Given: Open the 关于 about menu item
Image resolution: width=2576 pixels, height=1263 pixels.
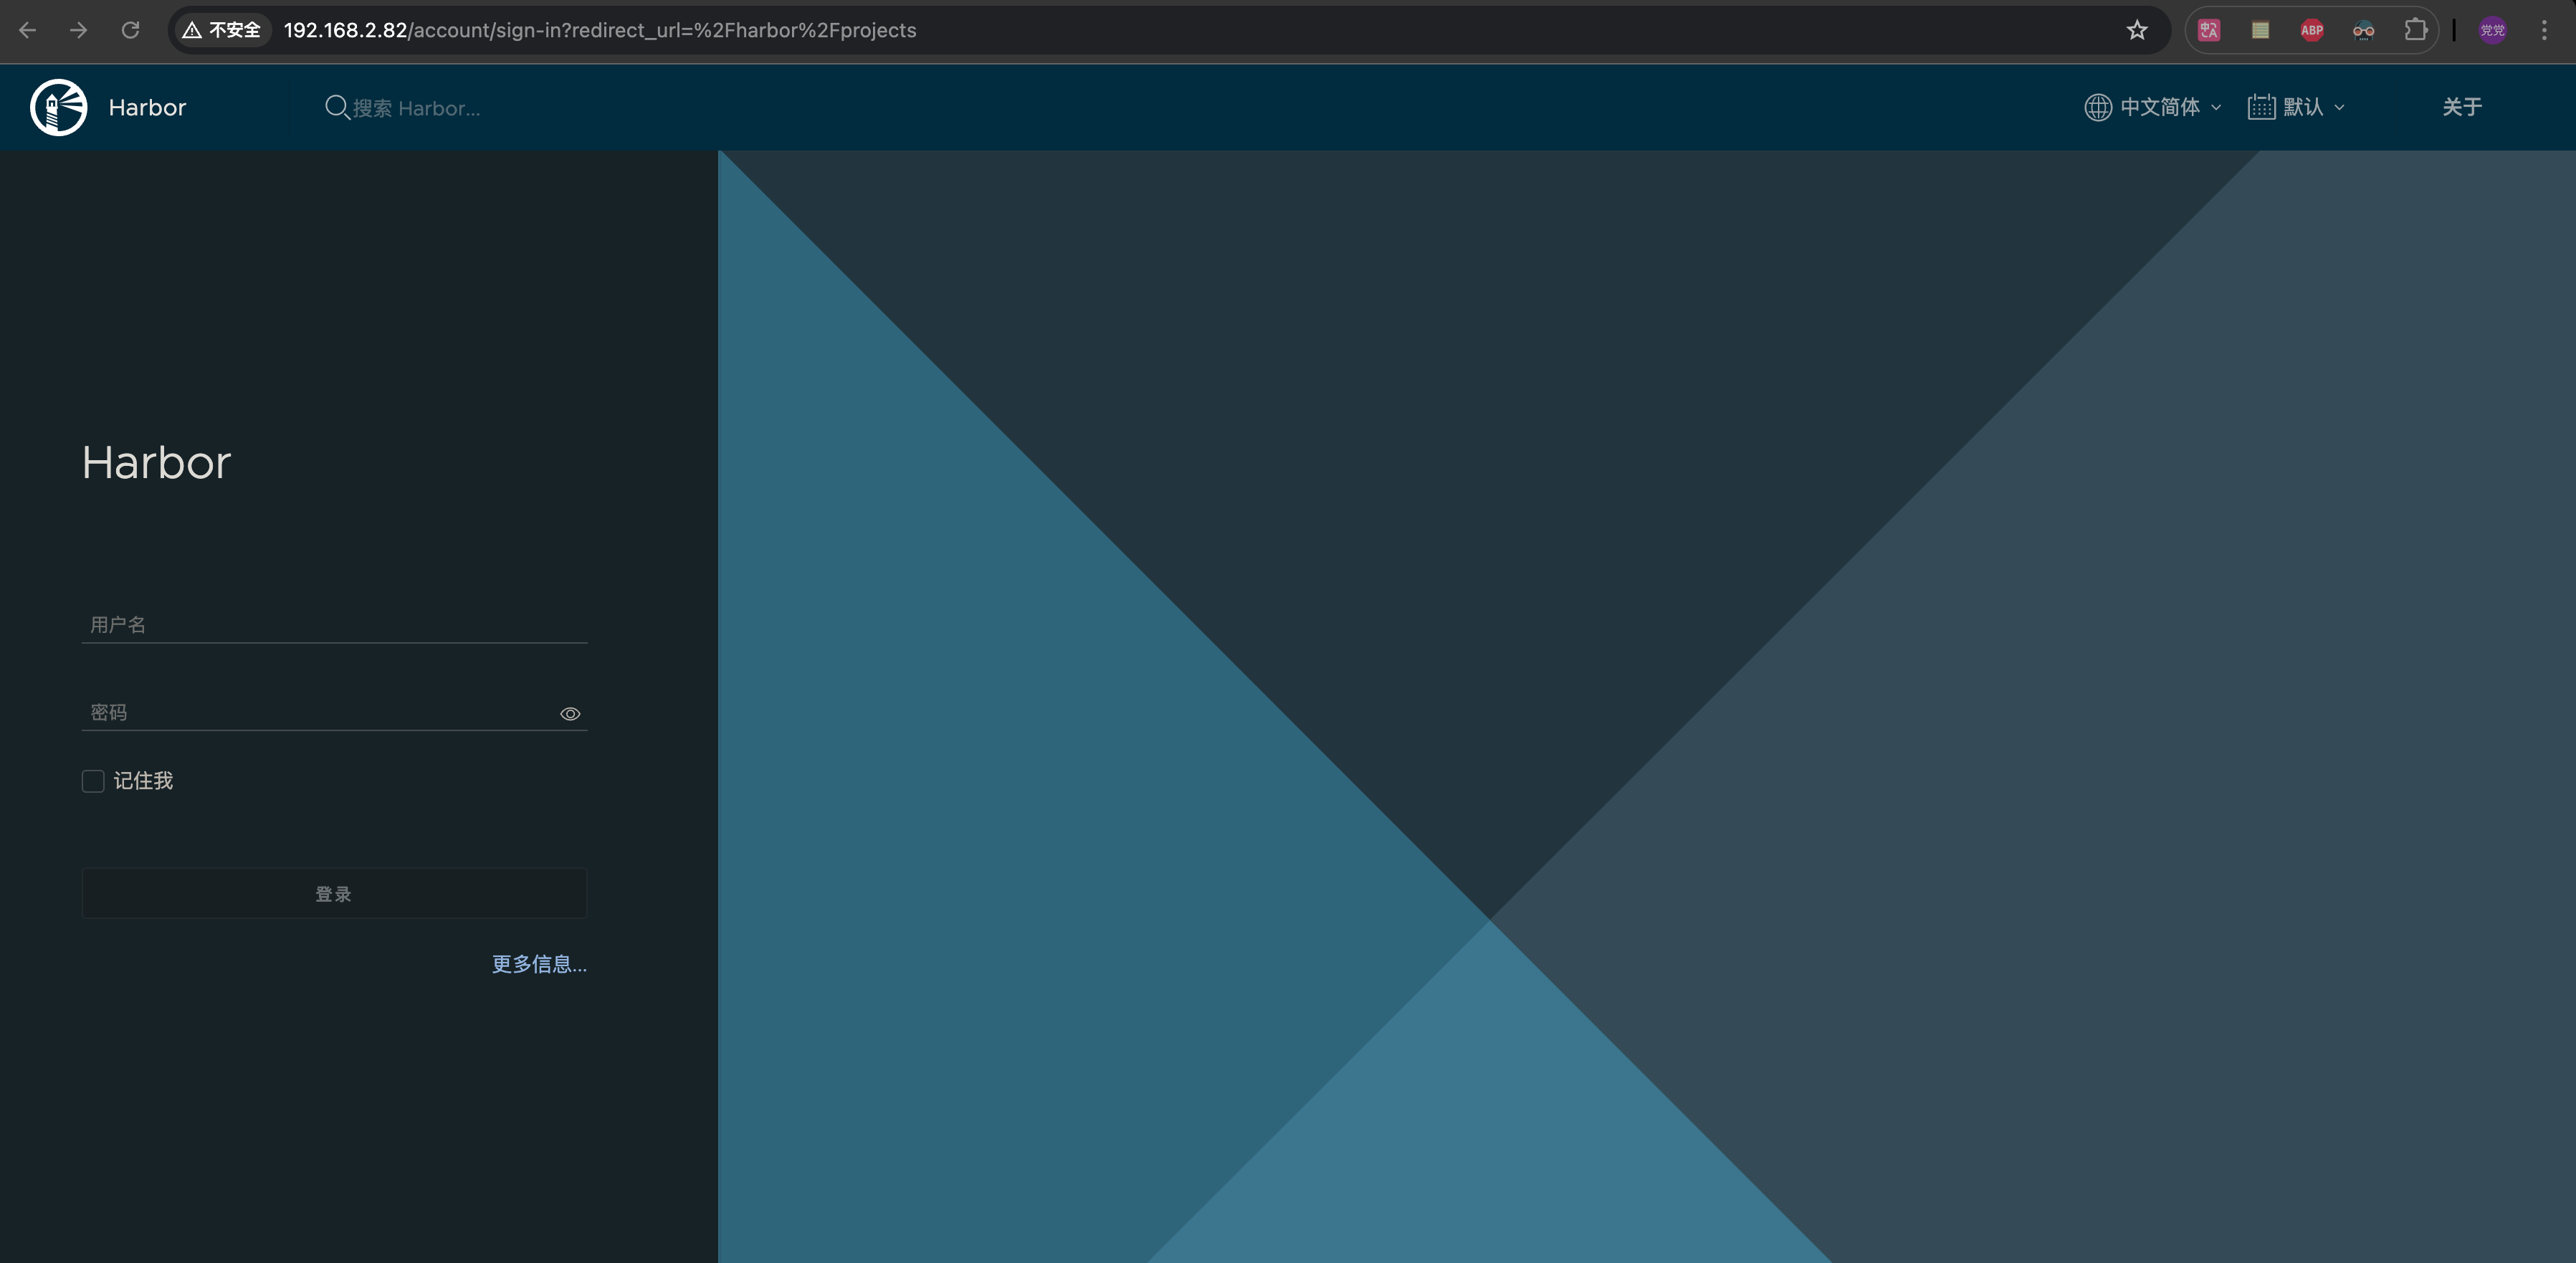Looking at the screenshot, I should click(x=2462, y=107).
